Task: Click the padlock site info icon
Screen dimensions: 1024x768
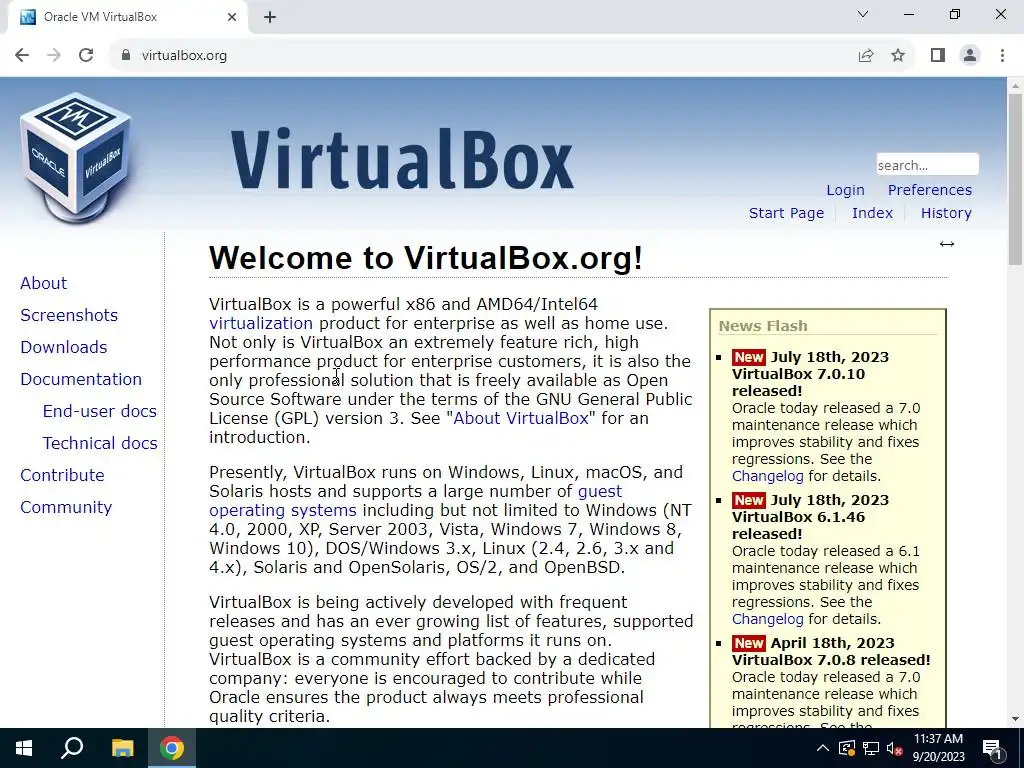Action: [126, 56]
